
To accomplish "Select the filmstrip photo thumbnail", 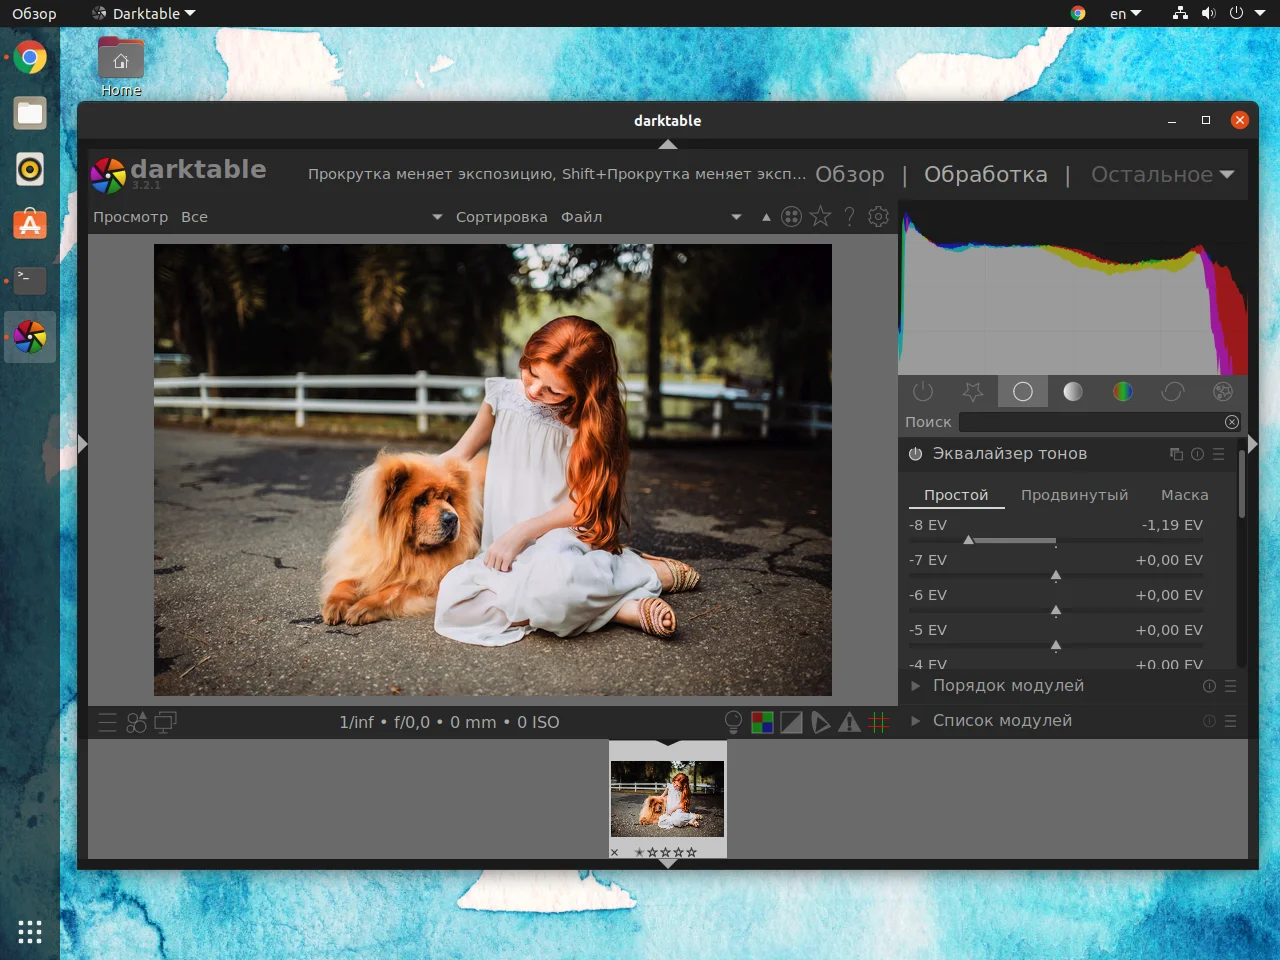I will pyautogui.click(x=667, y=798).
